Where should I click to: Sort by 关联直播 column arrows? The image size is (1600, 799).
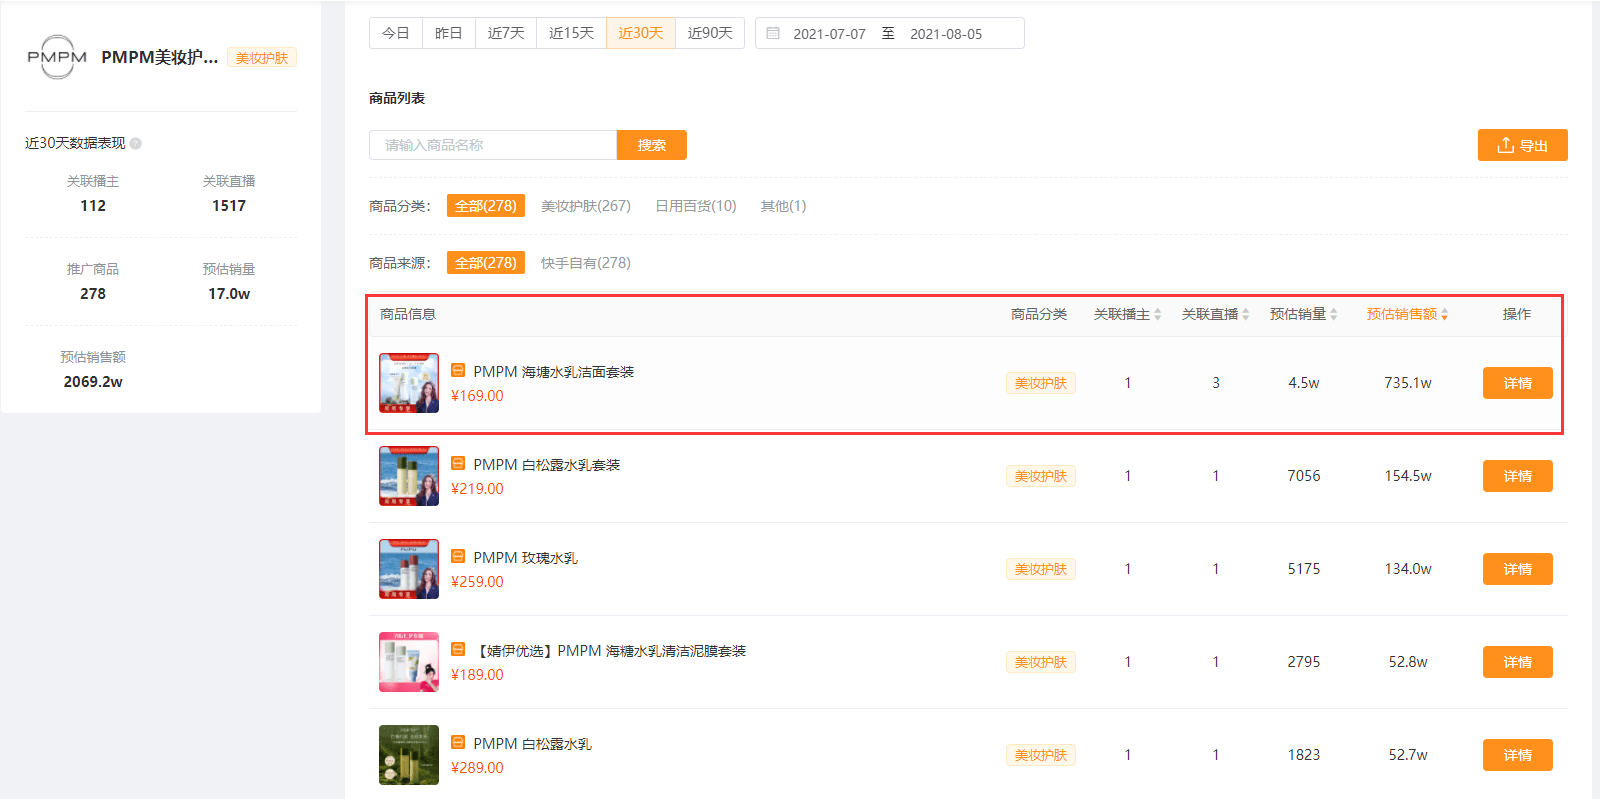click(x=1246, y=314)
